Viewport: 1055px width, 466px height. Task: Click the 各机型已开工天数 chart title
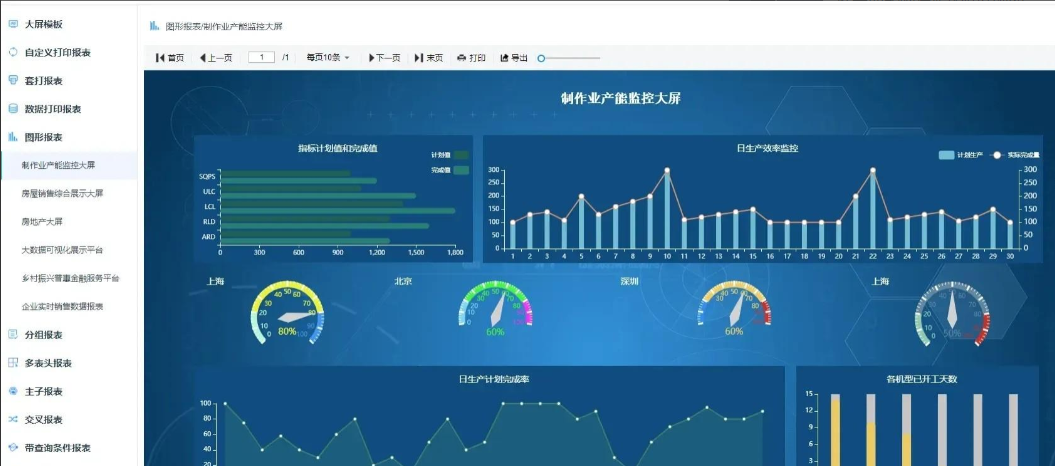[x=921, y=379]
